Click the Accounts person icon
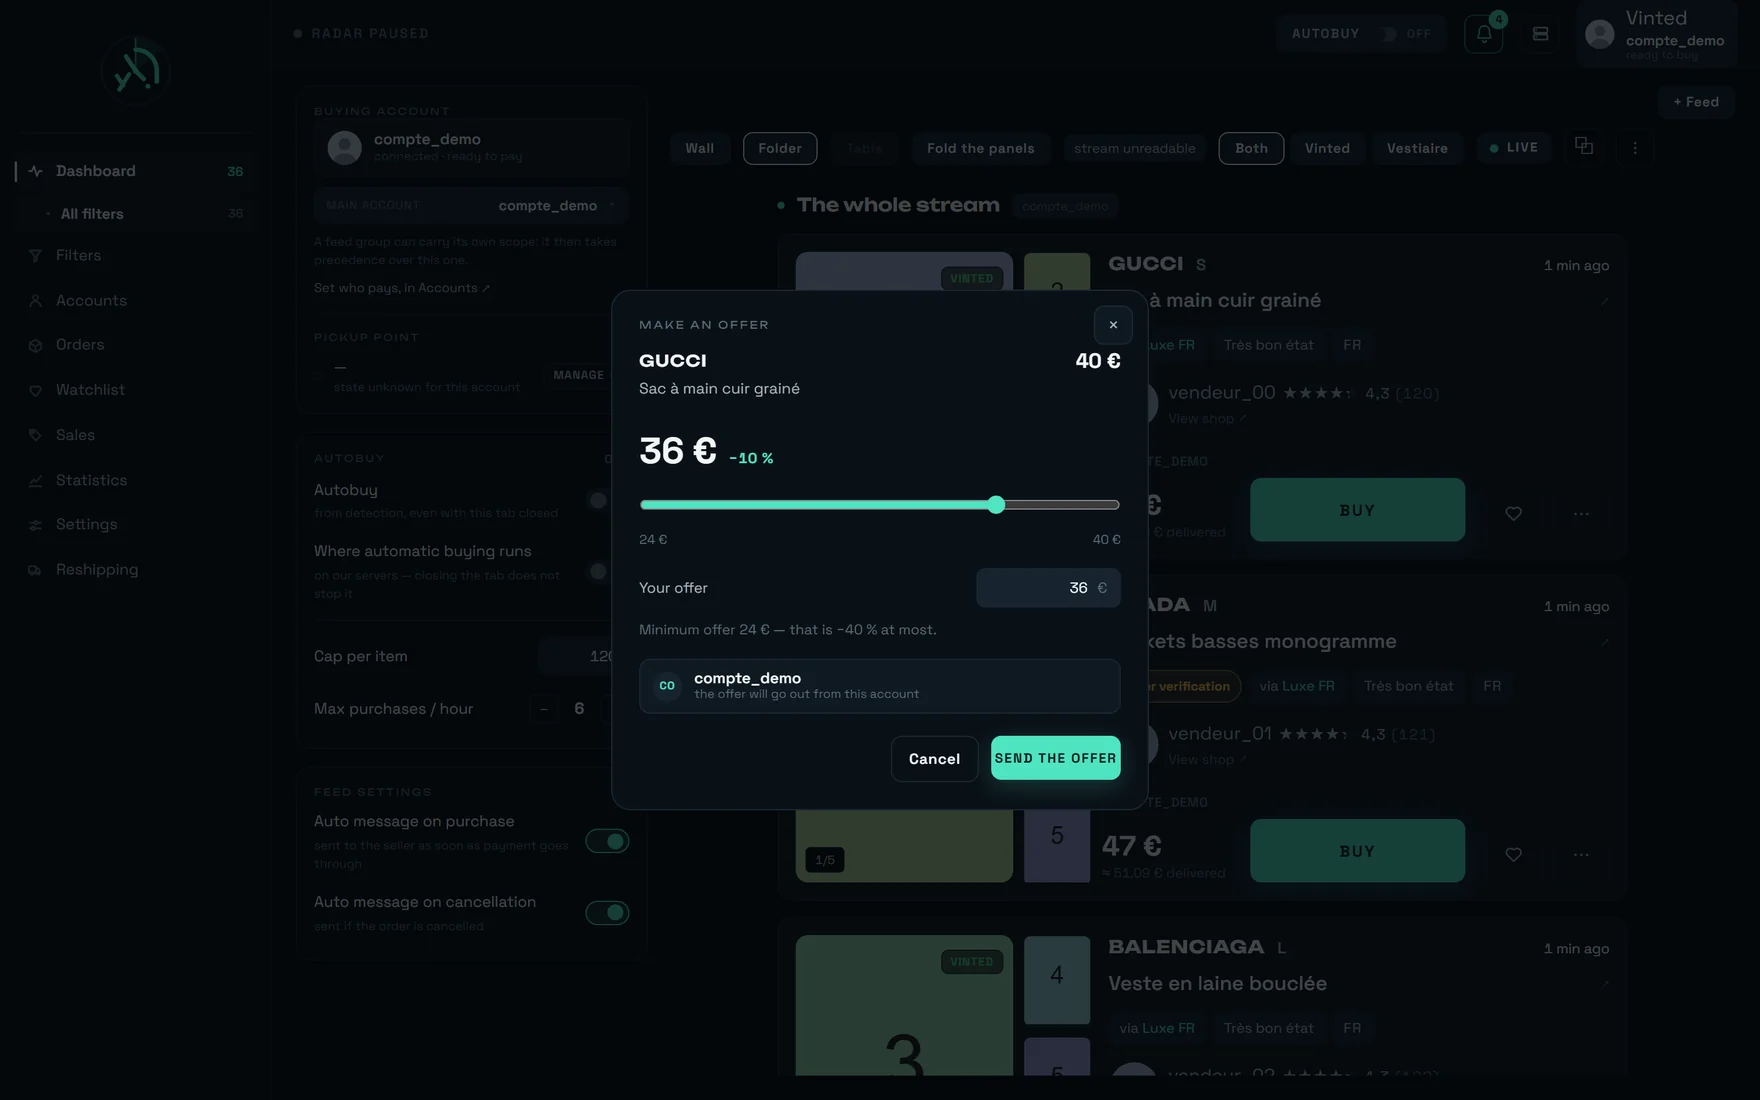This screenshot has height=1100, width=1760. point(35,301)
